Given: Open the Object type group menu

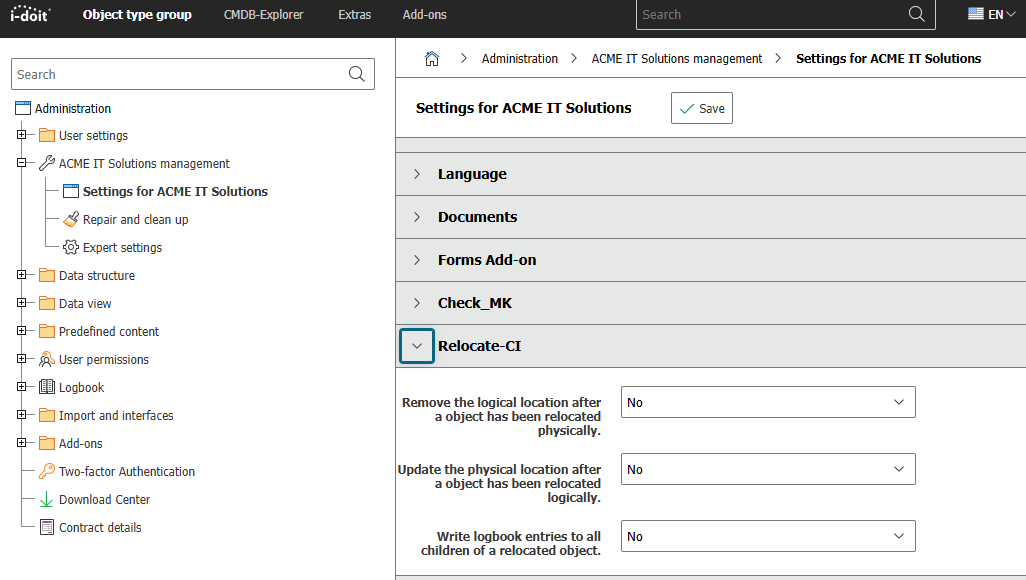Looking at the screenshot, I should [137, 14].
